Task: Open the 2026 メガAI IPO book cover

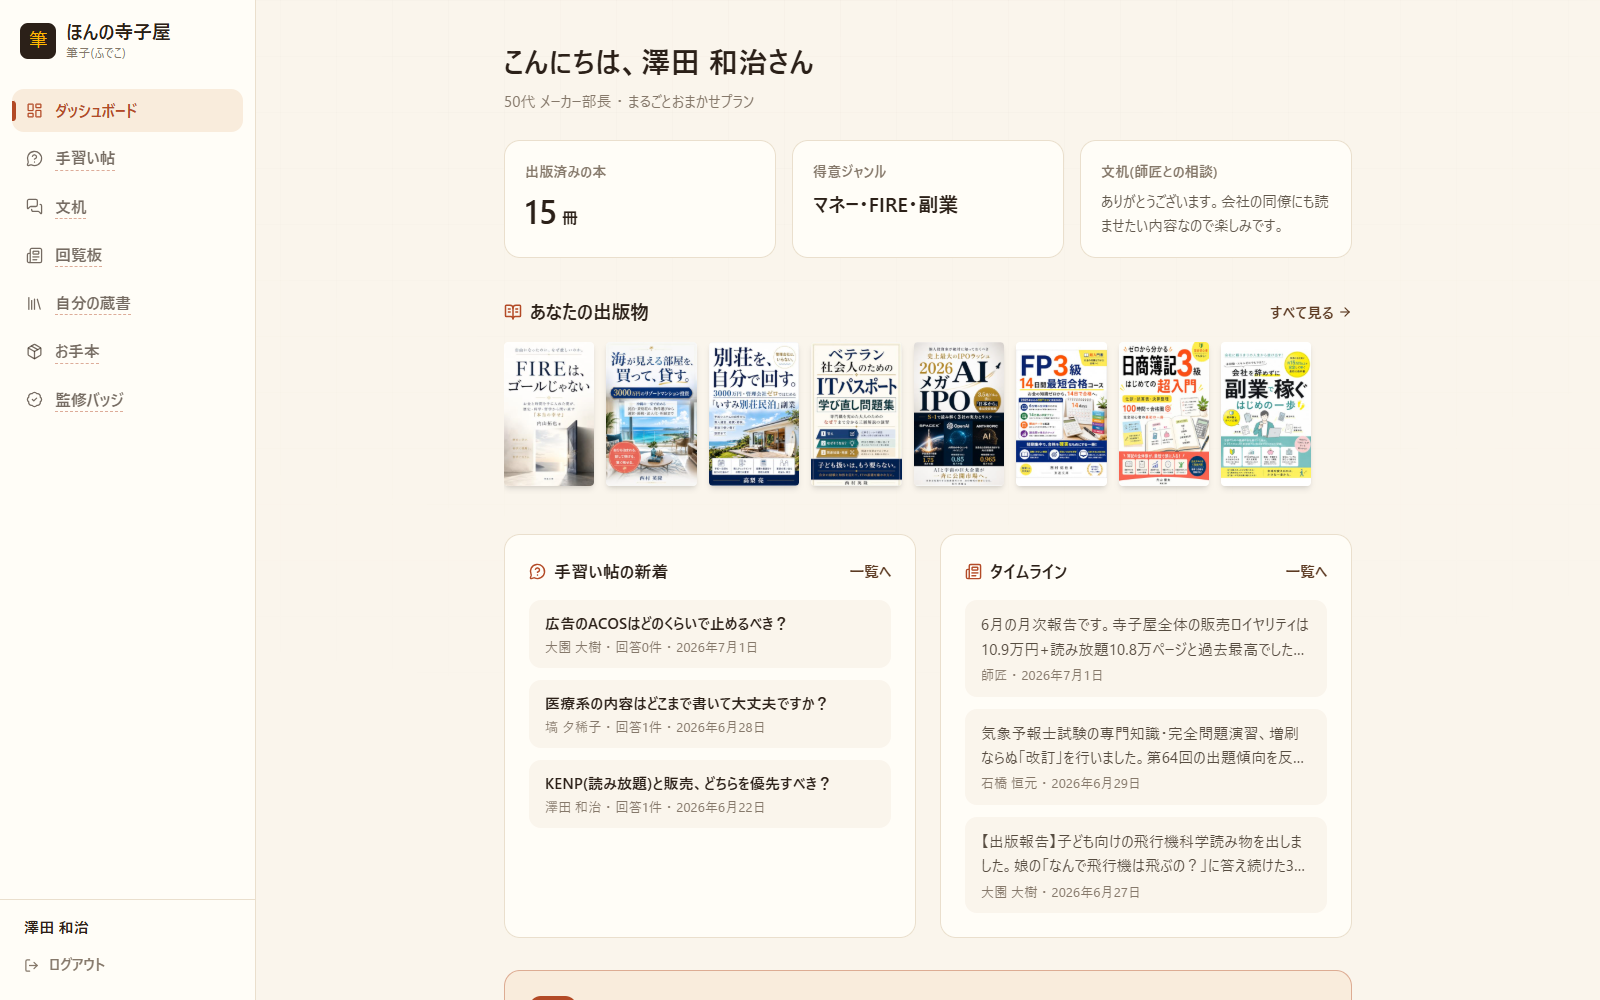Action: click(x=959, y=414)
